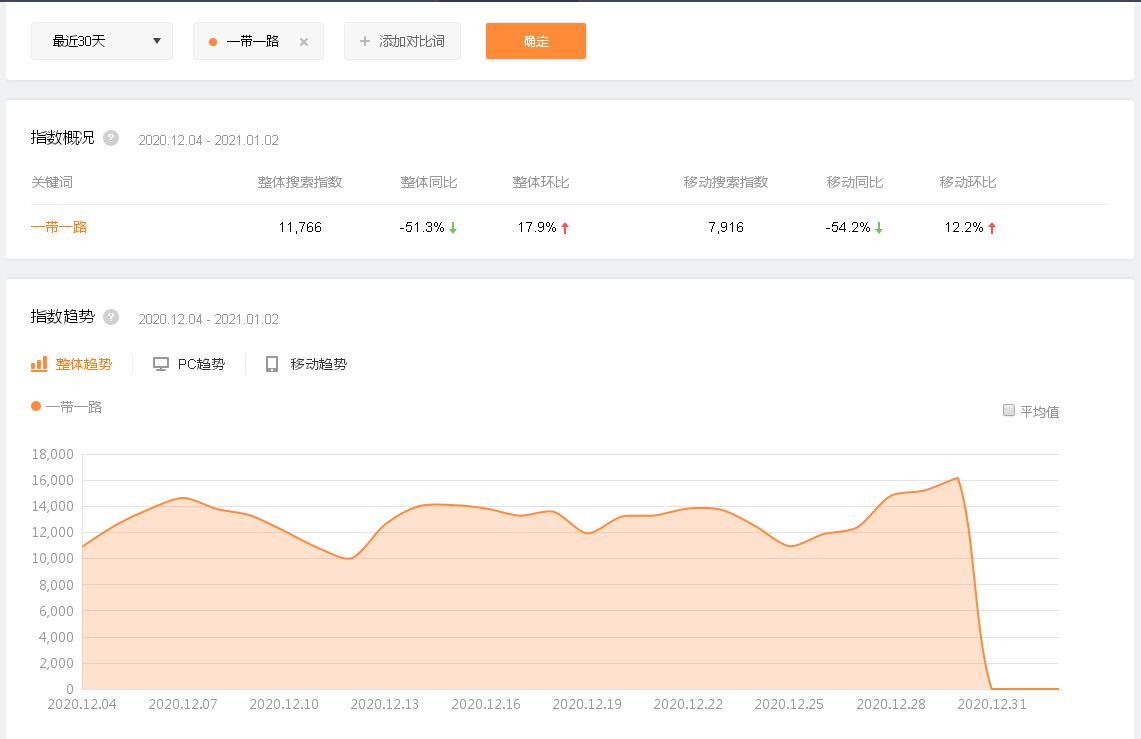Click the chart peak near 2020.12.28
Image resolution: width=1141 pixels, height=739 pixels.
(x=957, y=478)
